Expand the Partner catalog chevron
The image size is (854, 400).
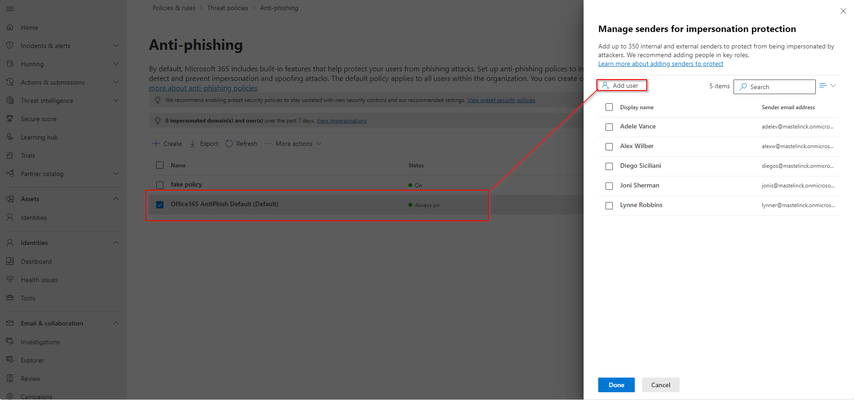116,174
